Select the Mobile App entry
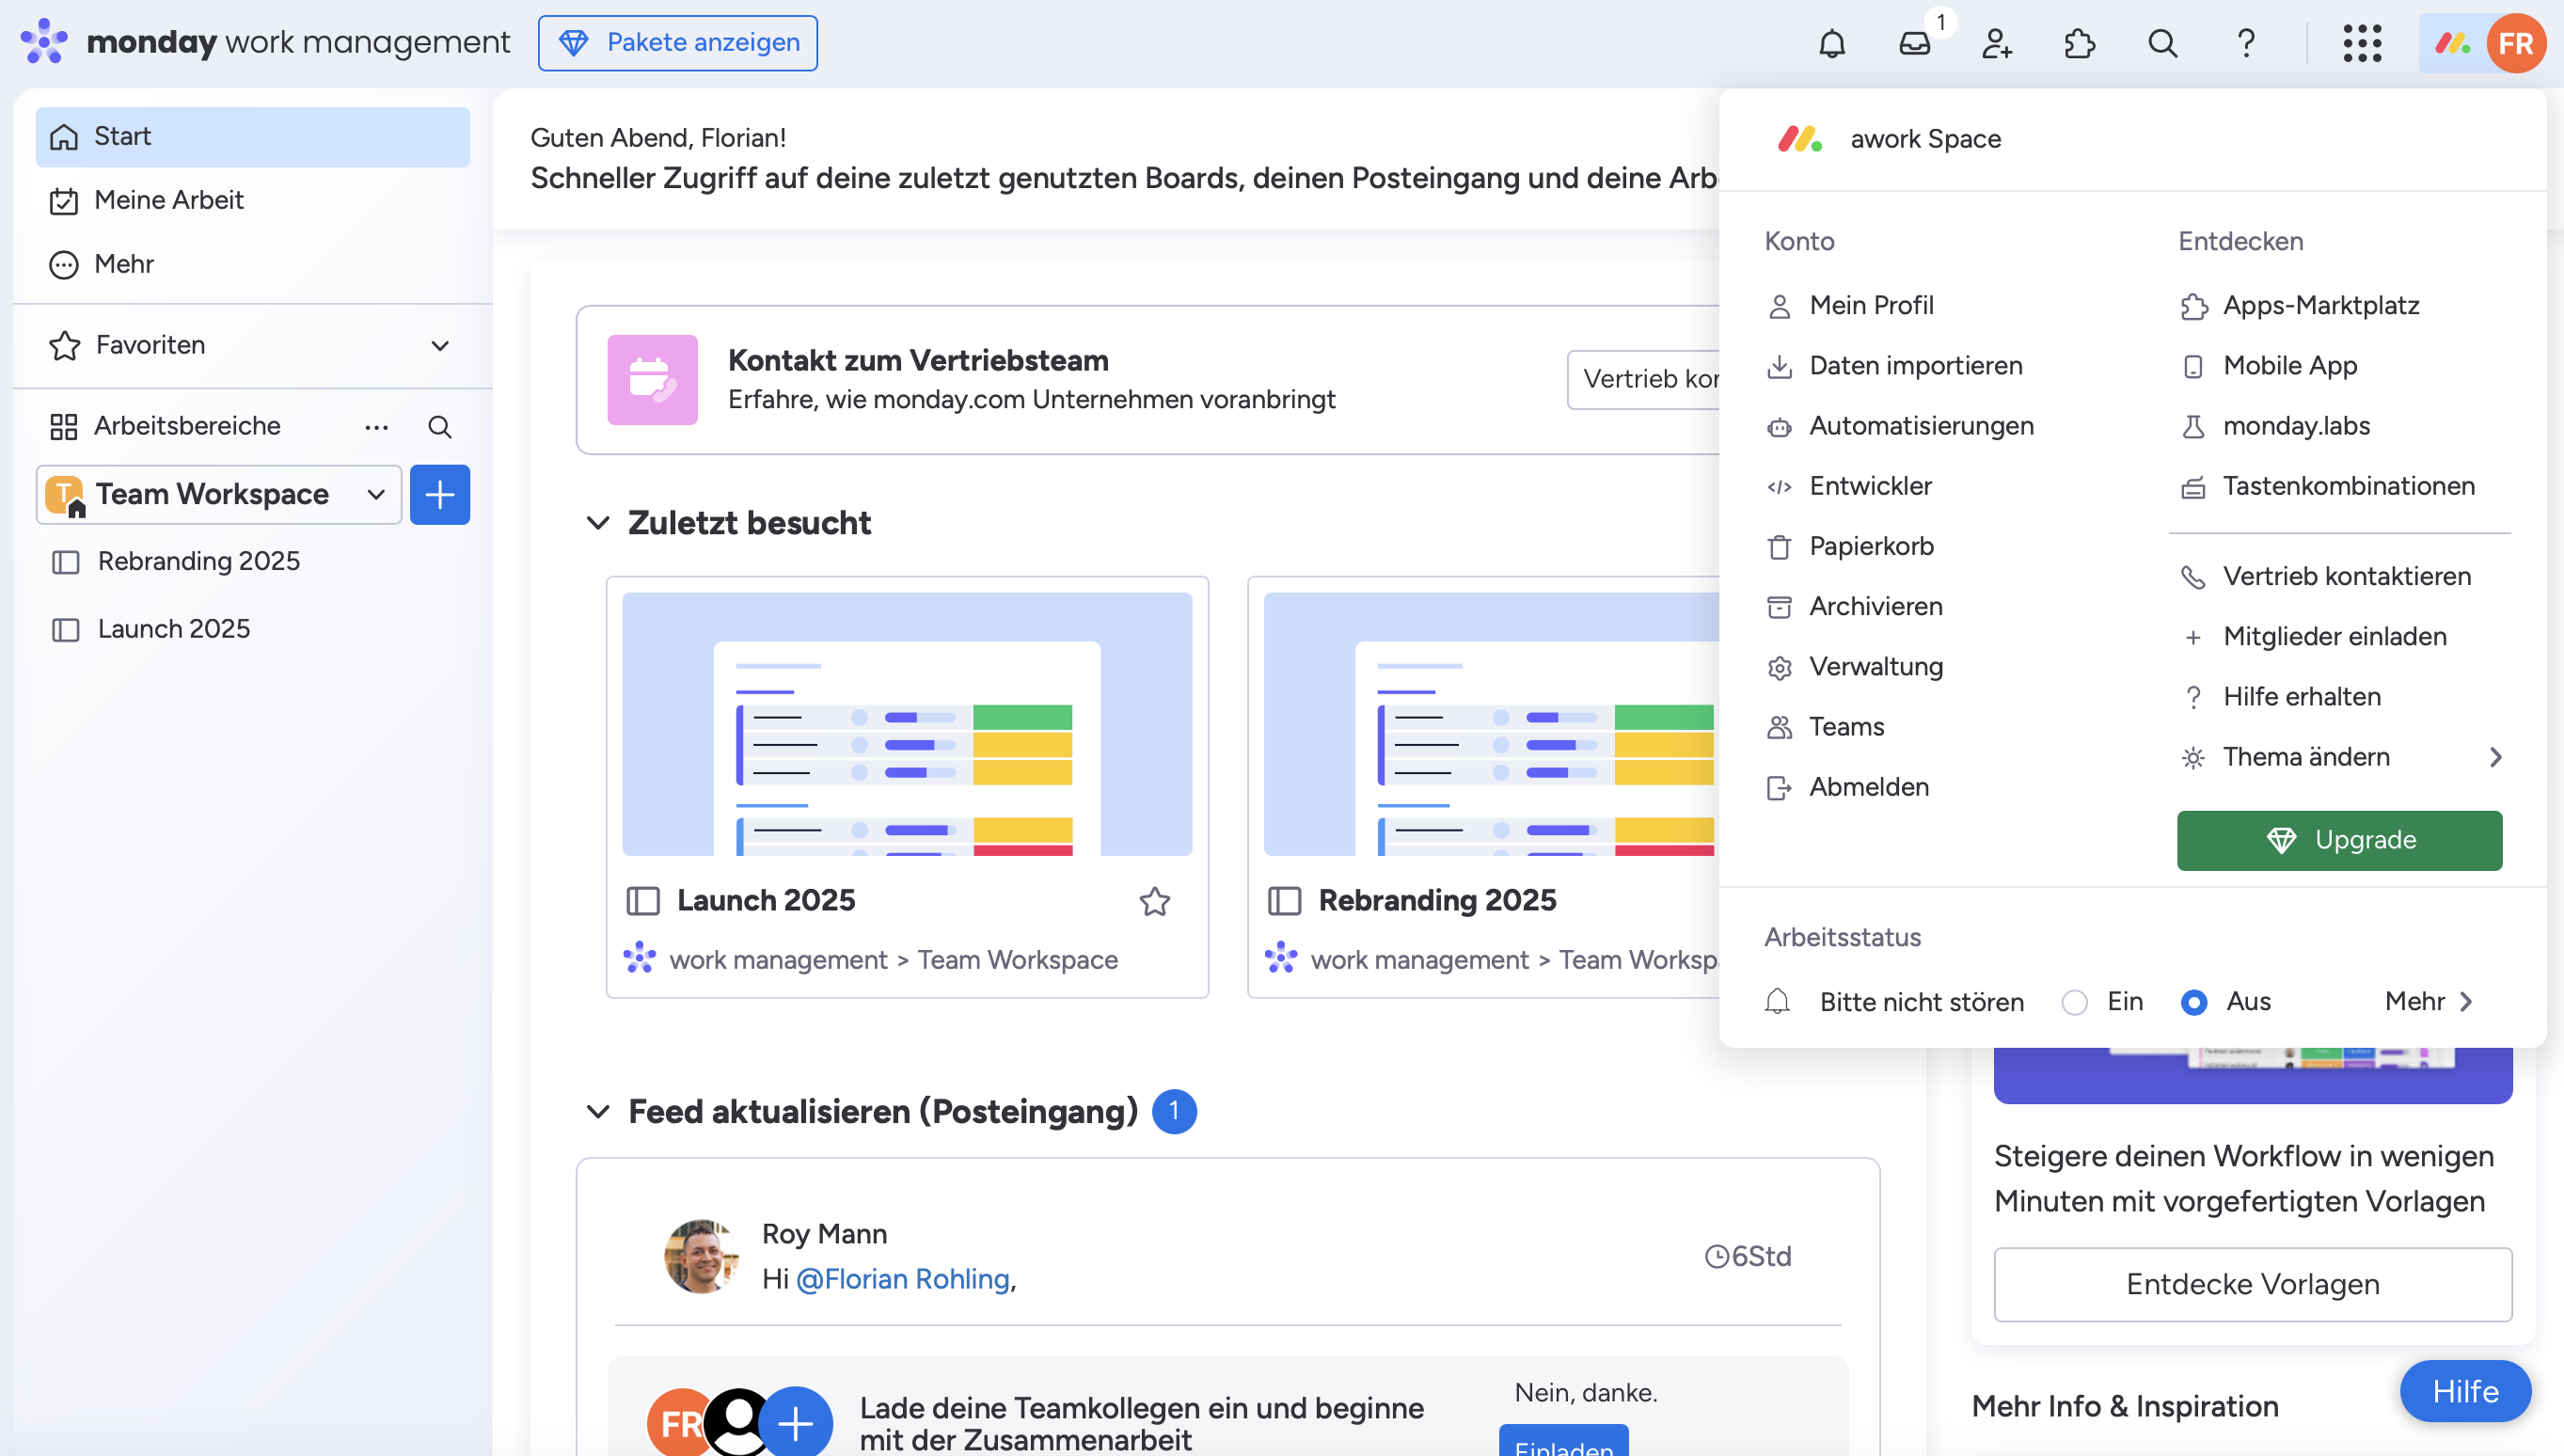2564x1456 pixels. [x=2269, y=366]
